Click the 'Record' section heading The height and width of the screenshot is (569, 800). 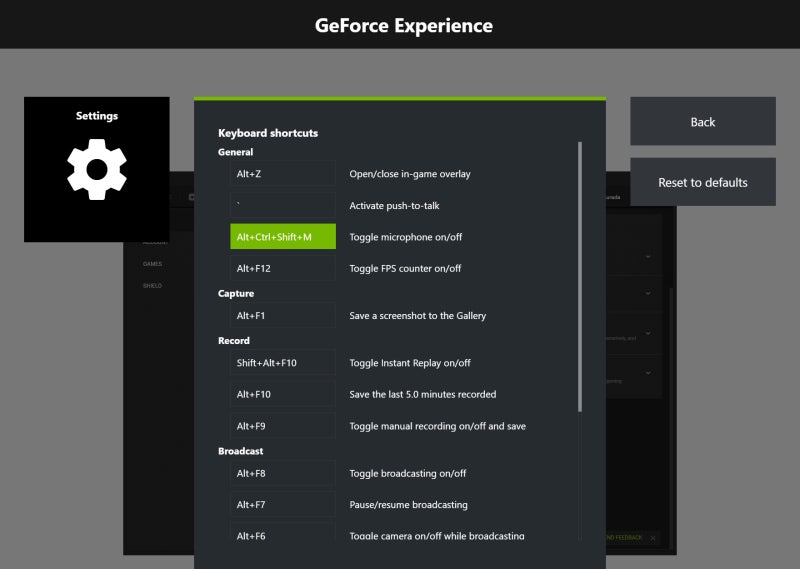click(234, 340)
